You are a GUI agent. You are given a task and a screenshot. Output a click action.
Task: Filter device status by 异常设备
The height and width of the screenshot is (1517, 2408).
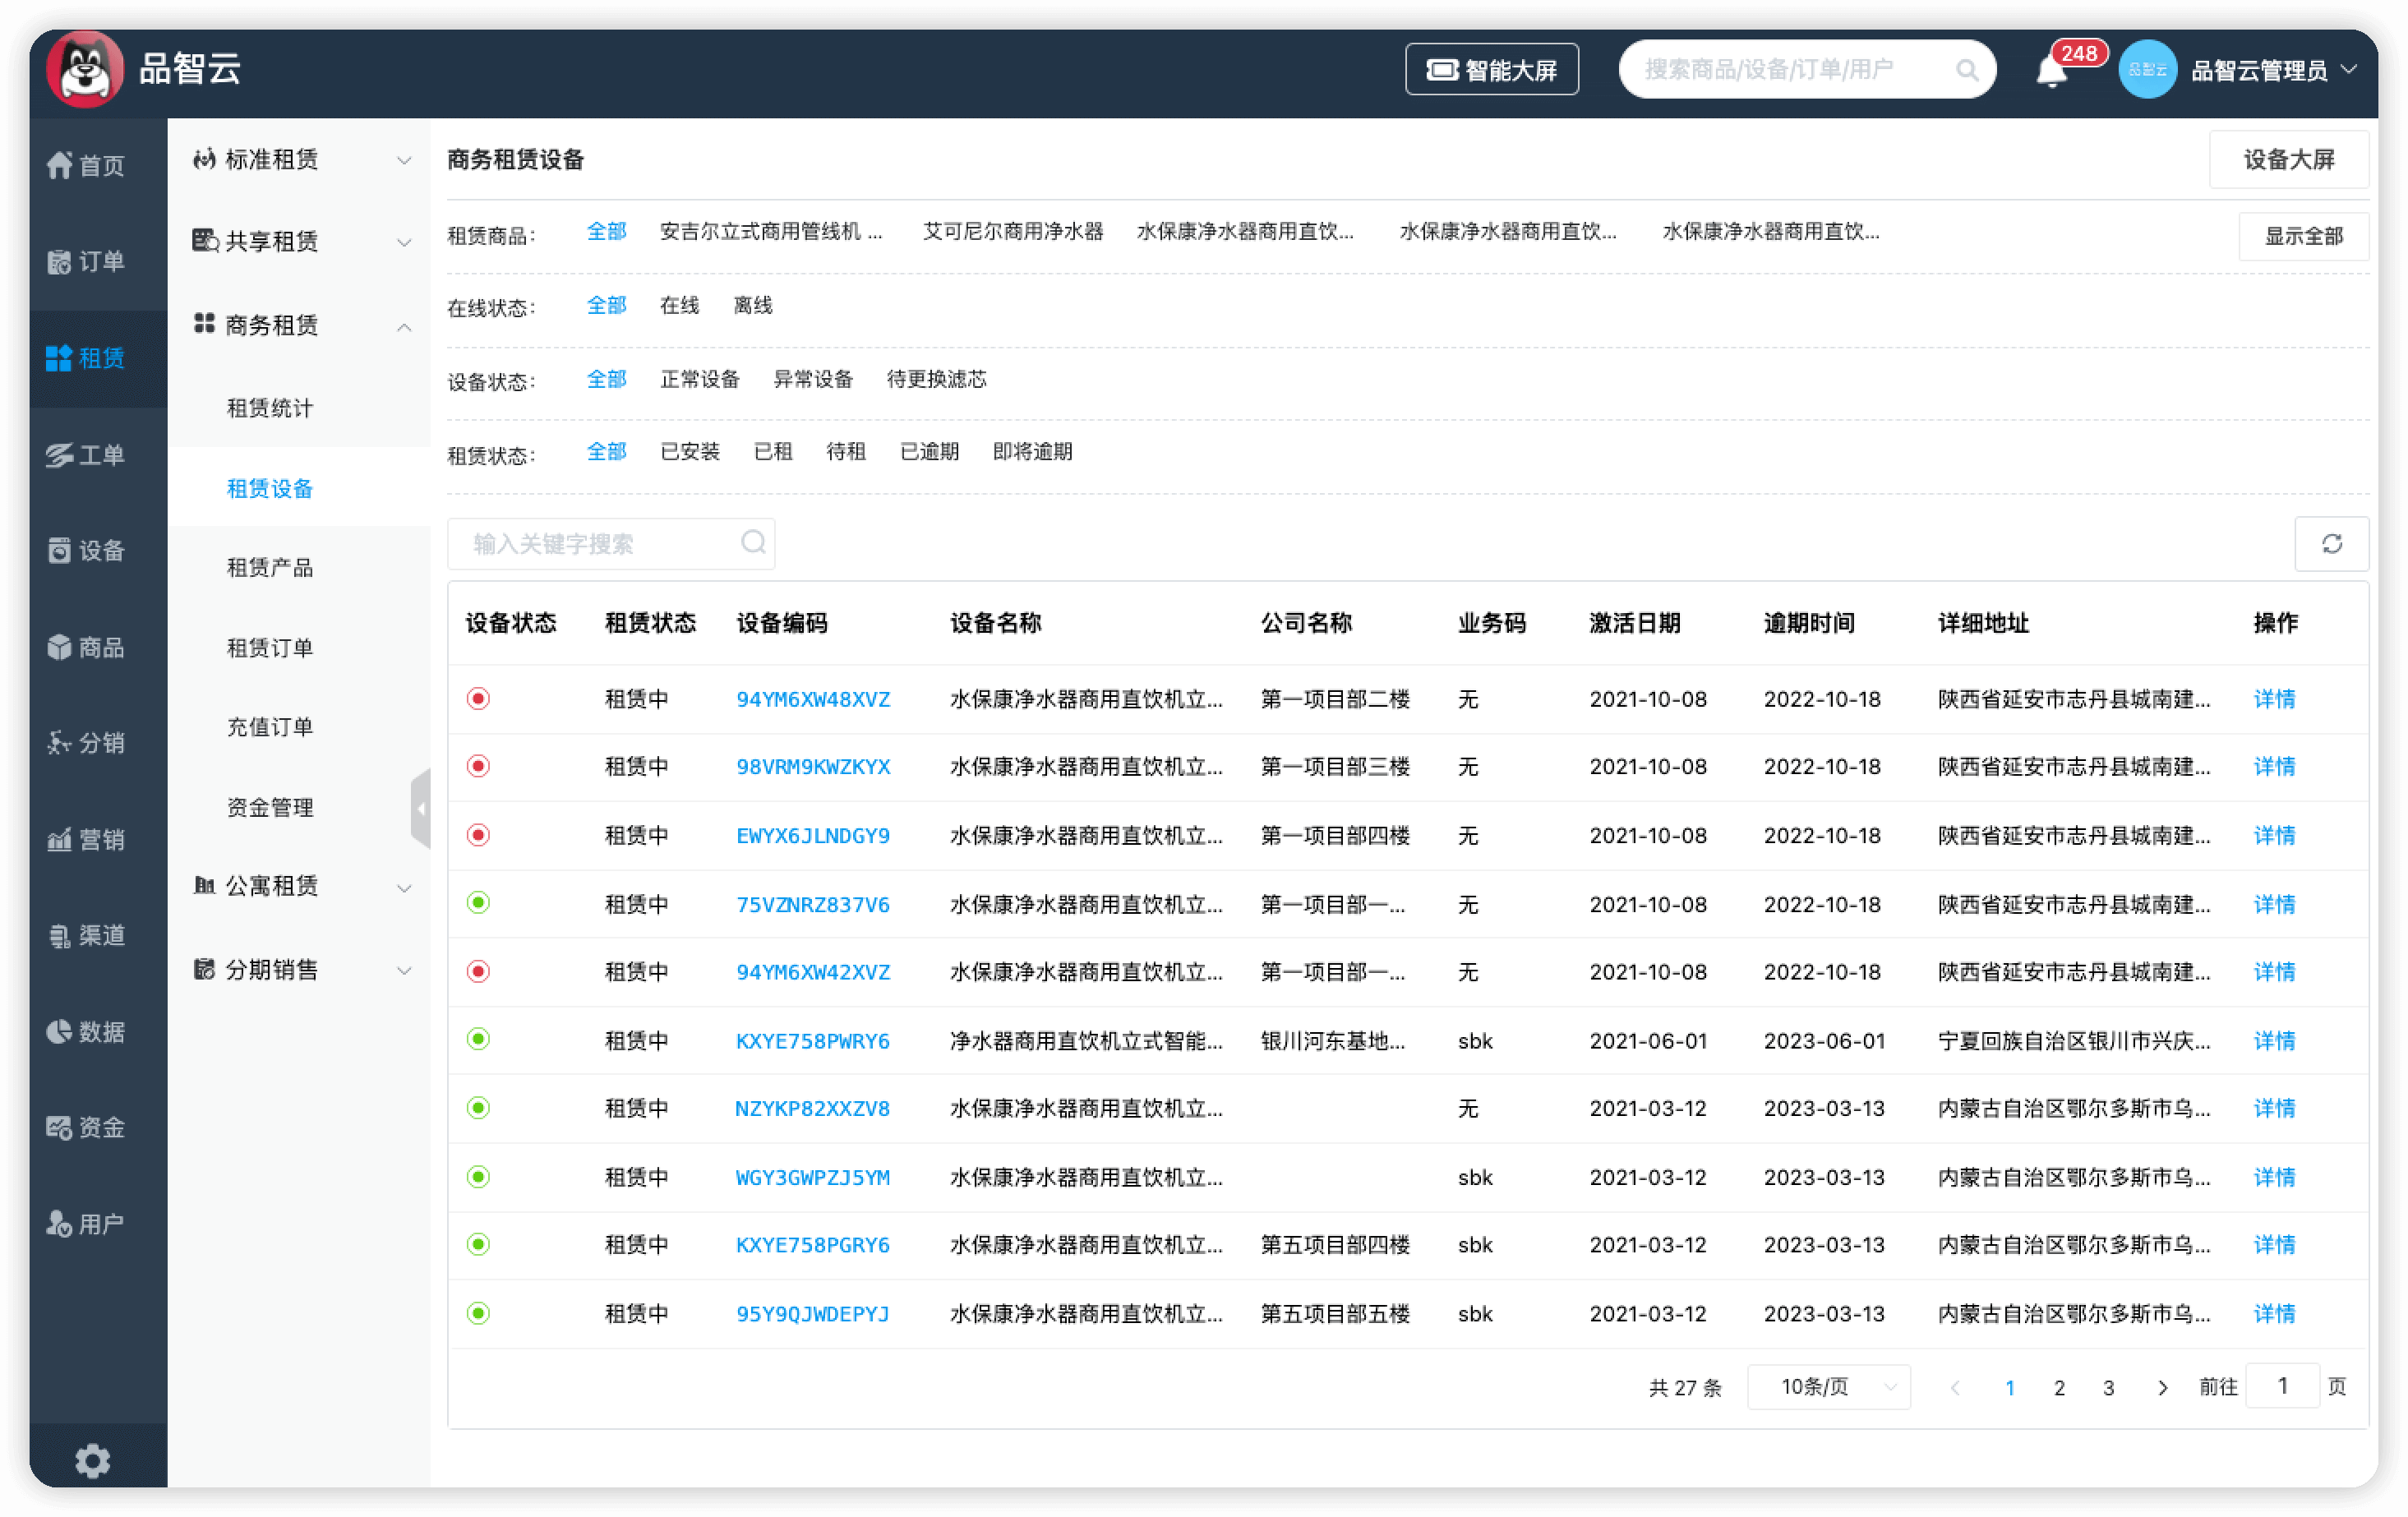tap(812, 379)
